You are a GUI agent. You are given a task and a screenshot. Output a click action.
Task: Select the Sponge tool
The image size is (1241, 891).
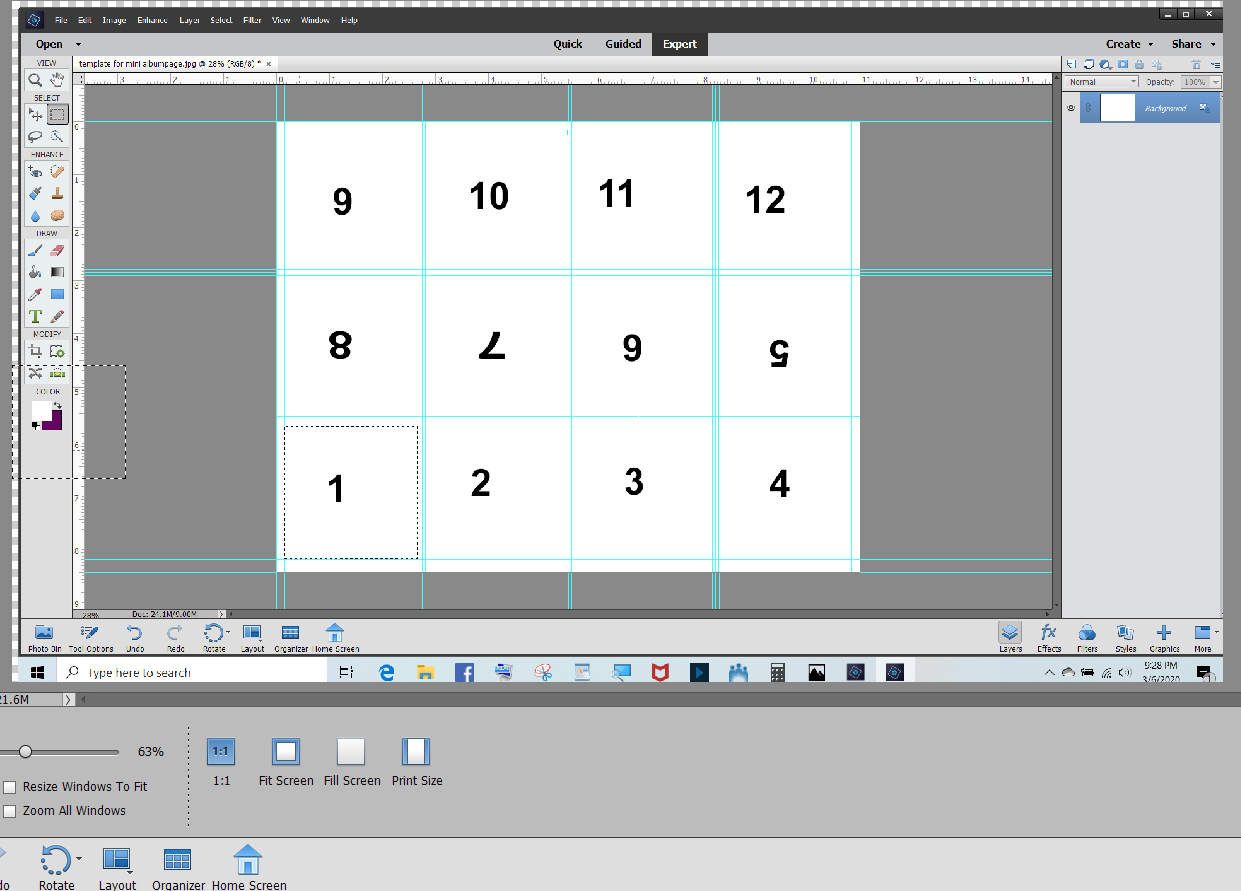pyautogui.click(x=57, y=215)
